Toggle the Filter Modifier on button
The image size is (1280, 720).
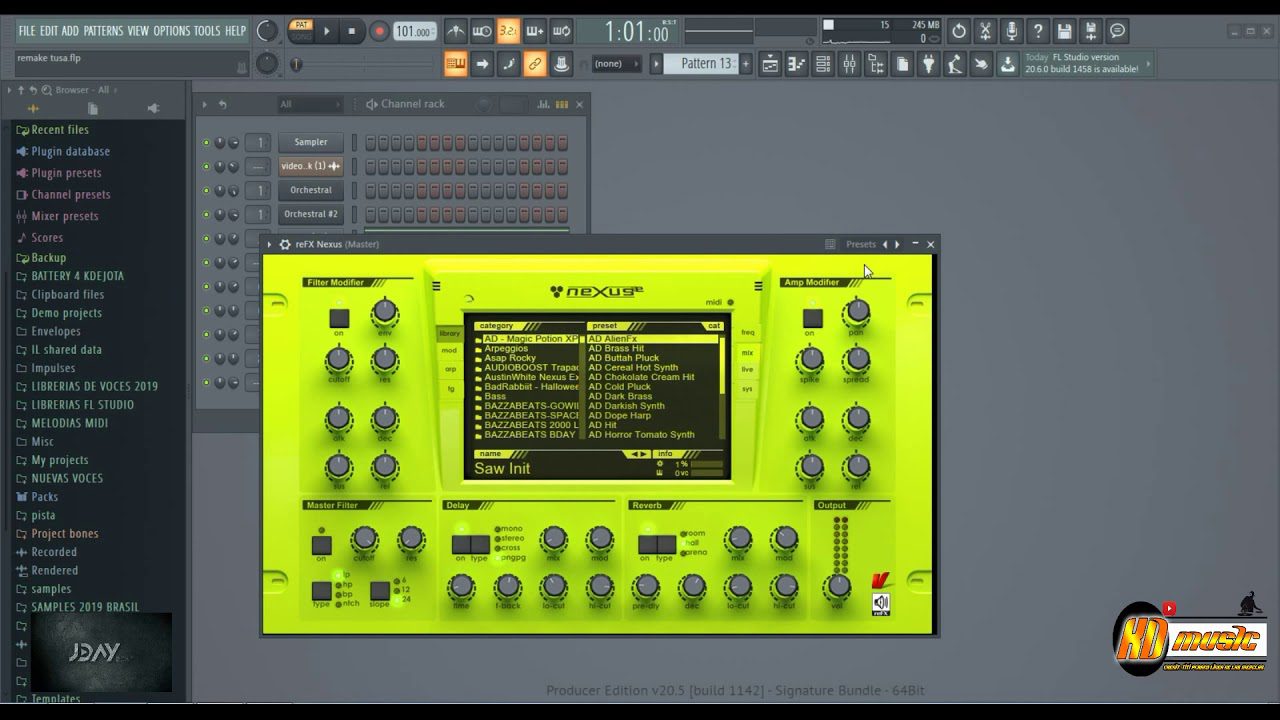coord(339,318)
